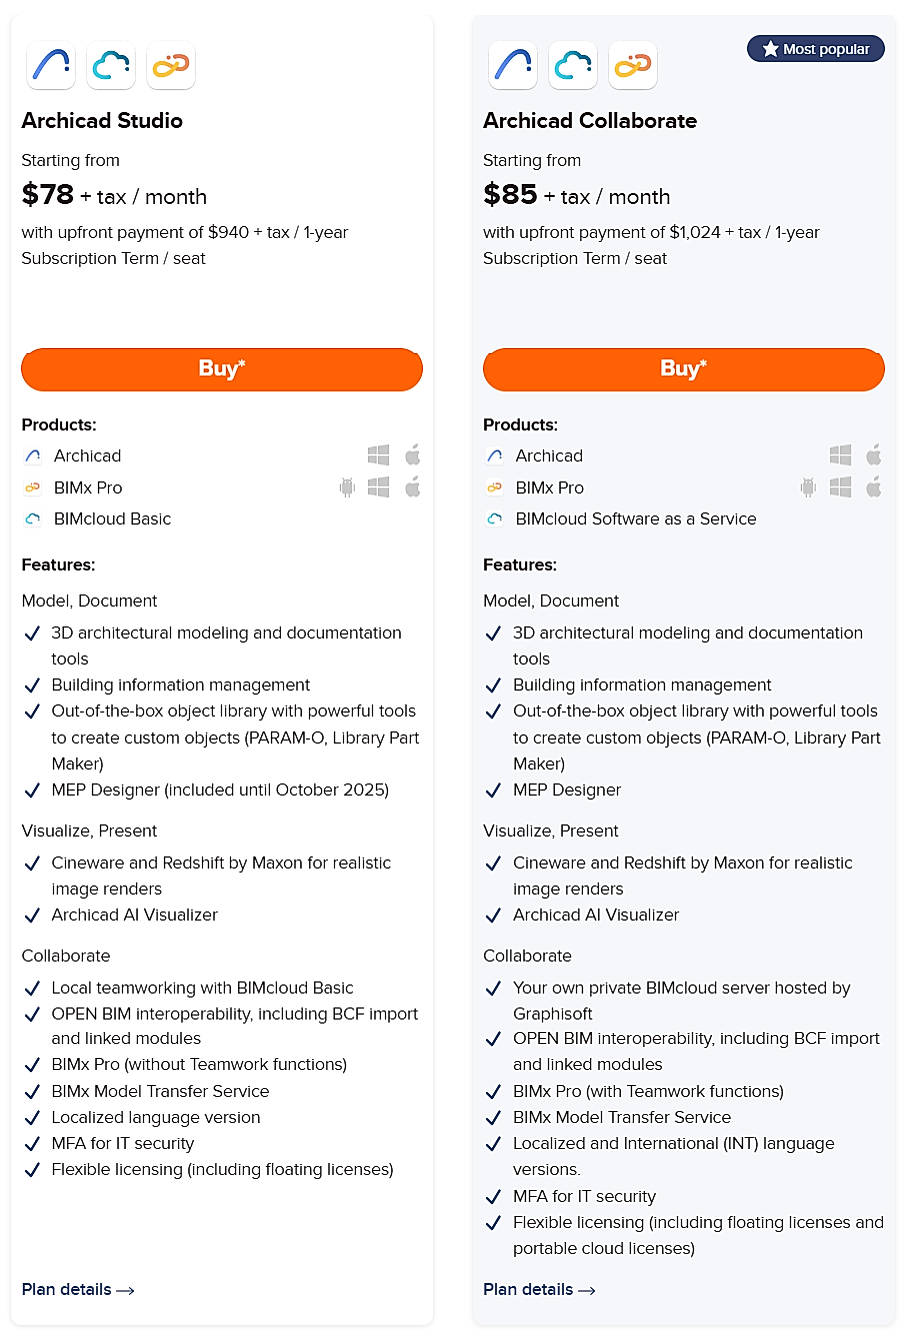The width and height of the screenshot is (904, 1336).
Task: Click the Apple icon beside Archicad in Collaborate
Action: click(x=874, y=456)
